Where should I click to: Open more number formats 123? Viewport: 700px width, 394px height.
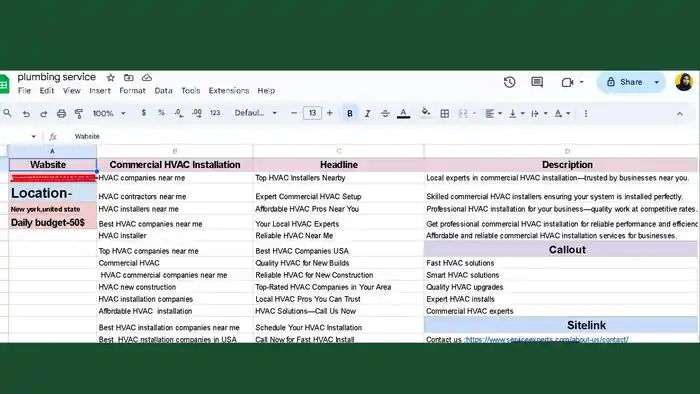coord(215,113)
